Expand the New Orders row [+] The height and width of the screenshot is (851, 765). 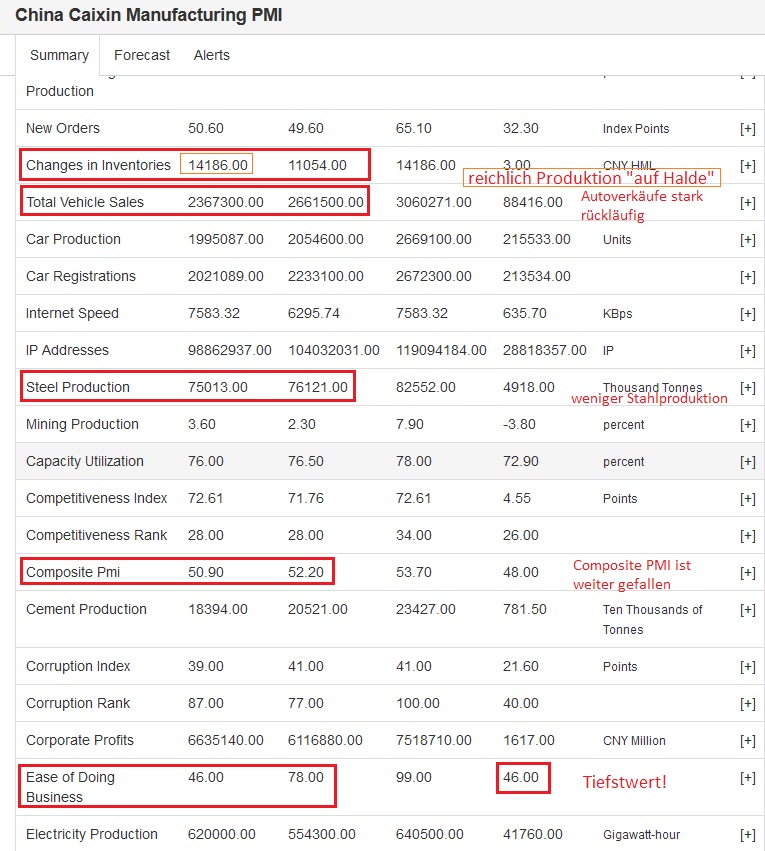(748, 129)
